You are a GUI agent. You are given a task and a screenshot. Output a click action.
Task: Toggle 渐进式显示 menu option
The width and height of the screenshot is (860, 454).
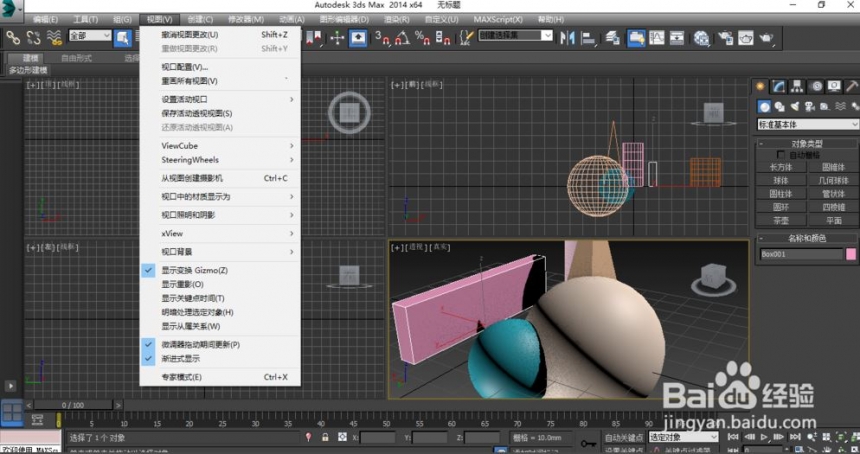(220, 359)
